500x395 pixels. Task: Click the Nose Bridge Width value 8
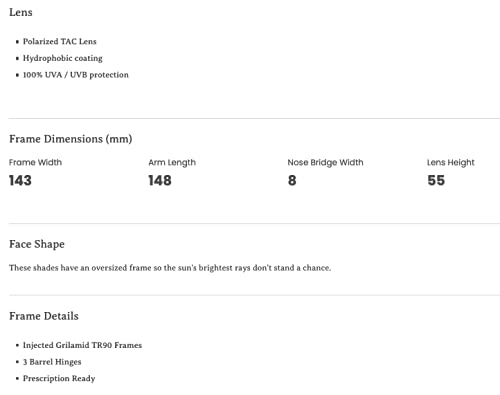click(292, 180)
